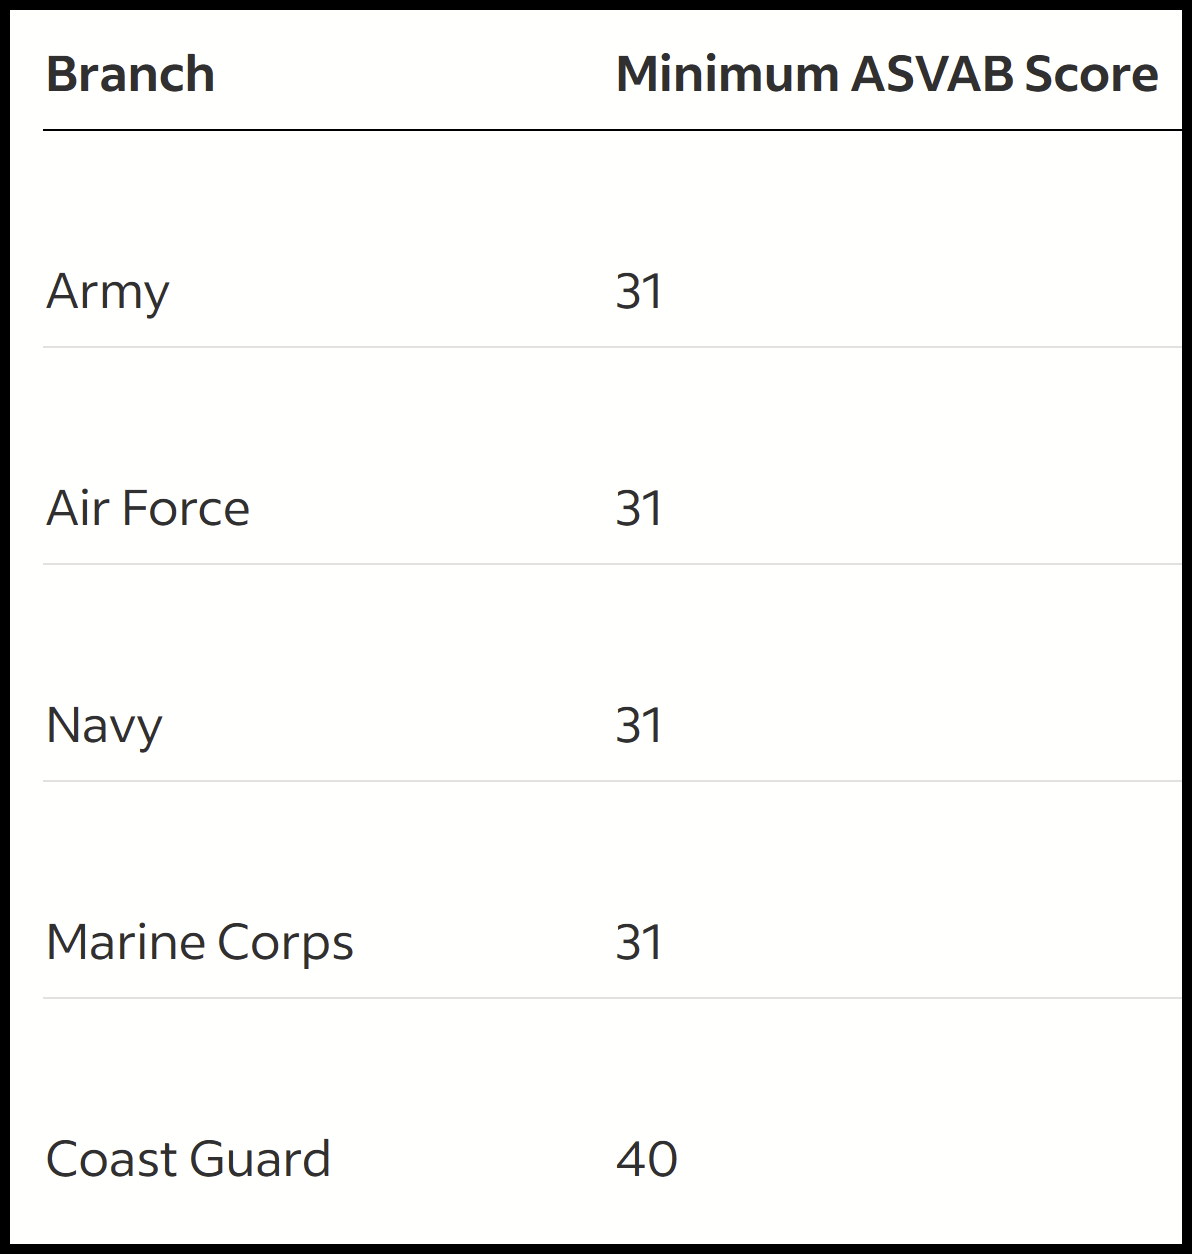Click the word Corps in Marine Corps
The width and height of the screenshot is (1192, 1254).
click(285, 945)
